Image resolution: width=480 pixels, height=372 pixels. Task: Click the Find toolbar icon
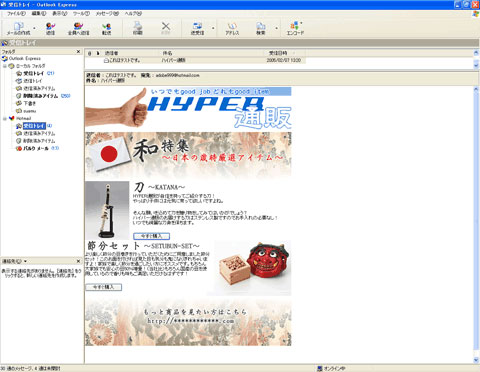click(x=261, y=28)
